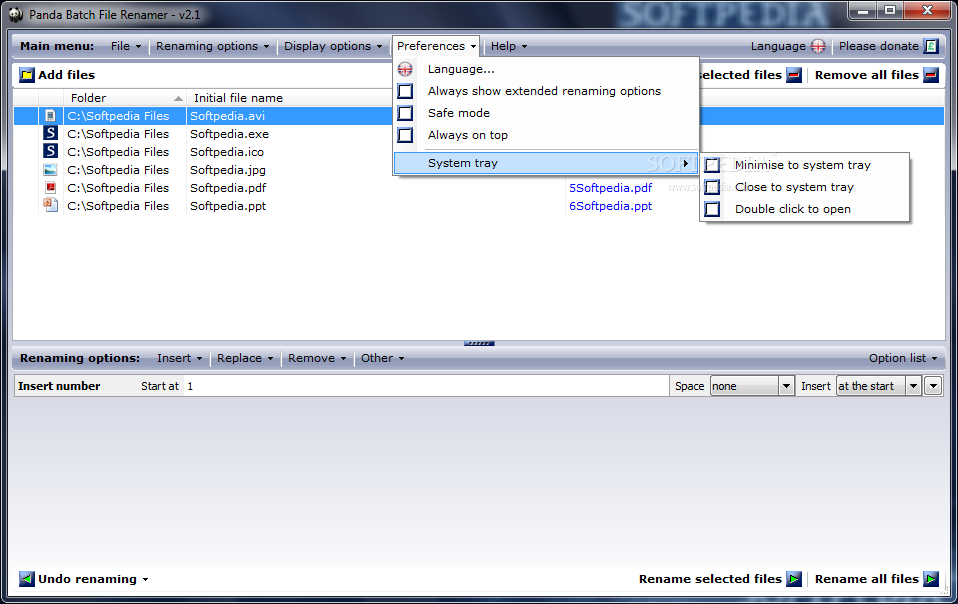Click the S icon for Softpedia.exe
The width and height of the screenshot is (958, 604).
pos(51,133)
